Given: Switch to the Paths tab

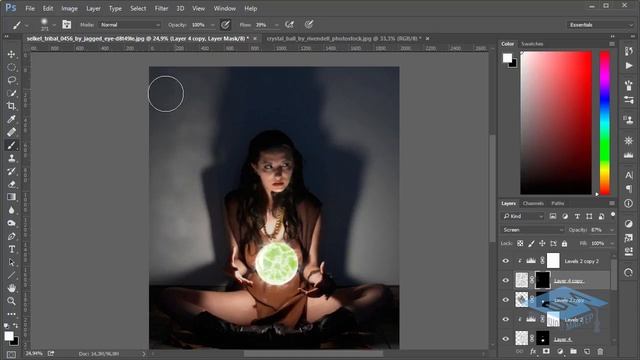Looking at the screenshot, I should coord(558,203).
